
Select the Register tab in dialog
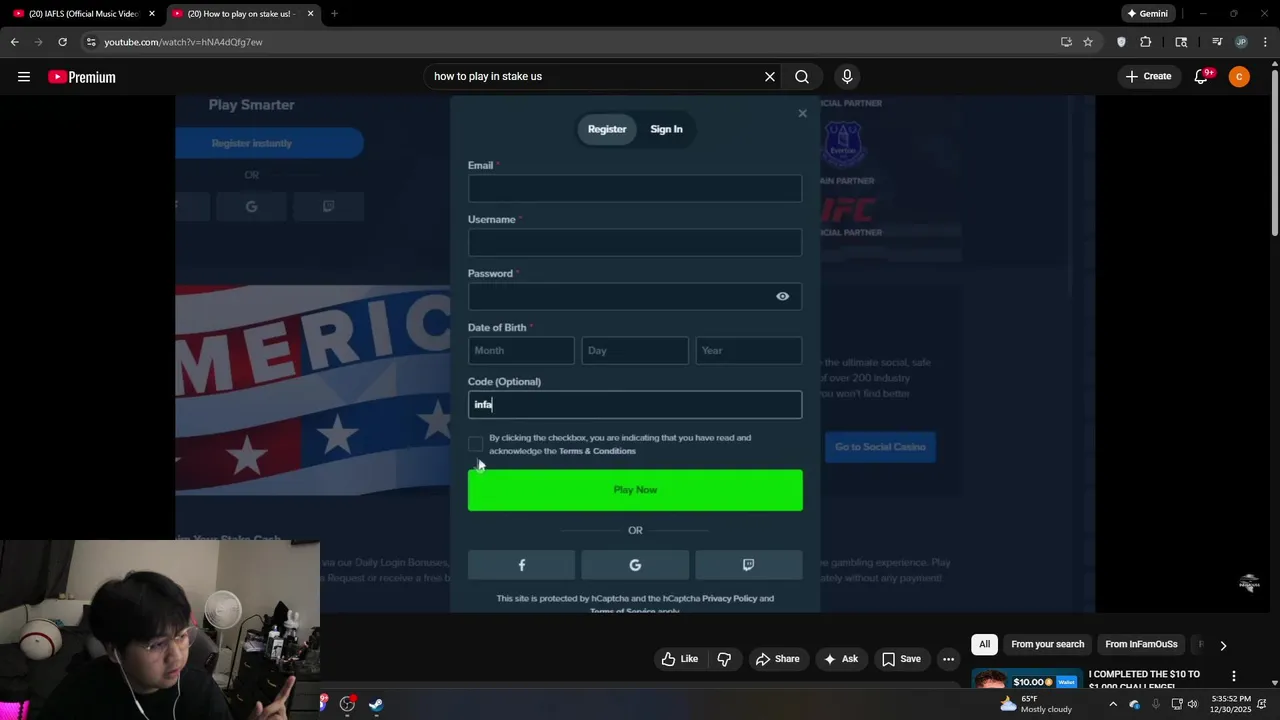coord(607,129)
